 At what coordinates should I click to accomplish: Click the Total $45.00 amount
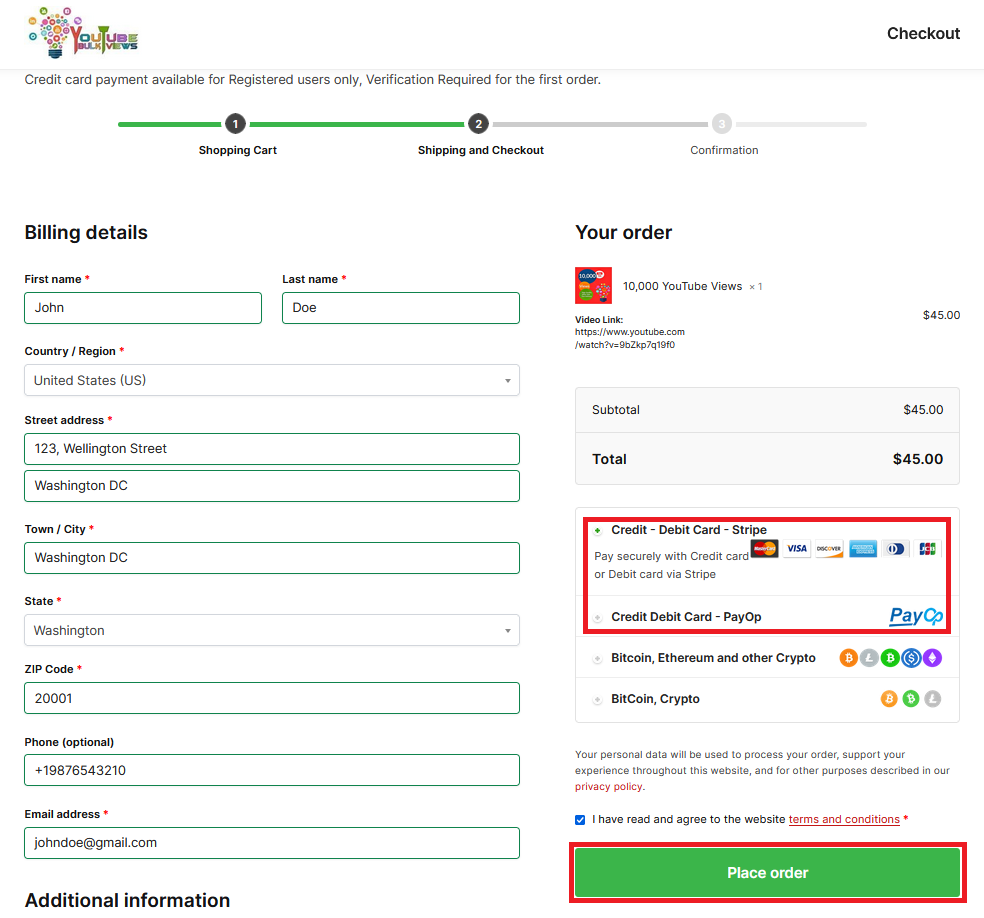click(x=917, y=459)
